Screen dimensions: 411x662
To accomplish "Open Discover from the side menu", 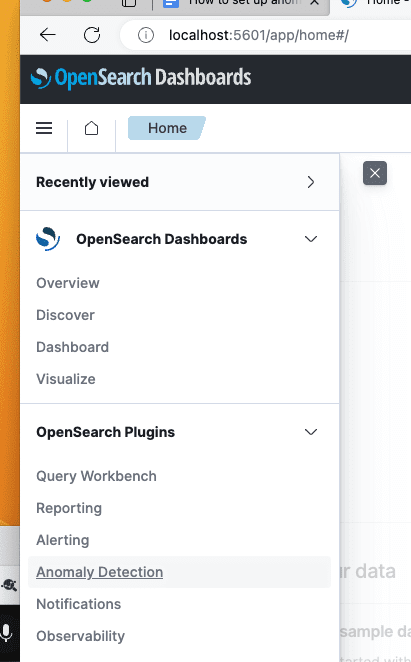I will pos(65,315).
